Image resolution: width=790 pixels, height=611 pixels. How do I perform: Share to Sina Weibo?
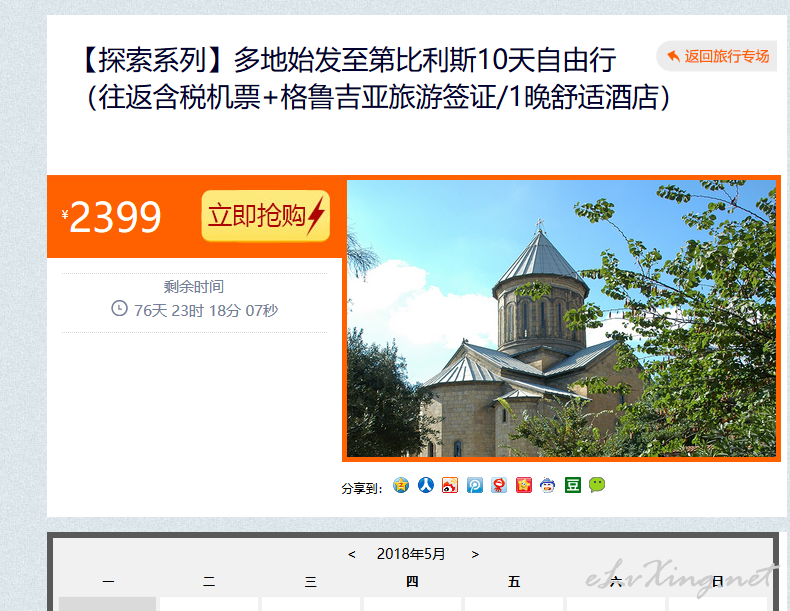(x=450, y=485)
